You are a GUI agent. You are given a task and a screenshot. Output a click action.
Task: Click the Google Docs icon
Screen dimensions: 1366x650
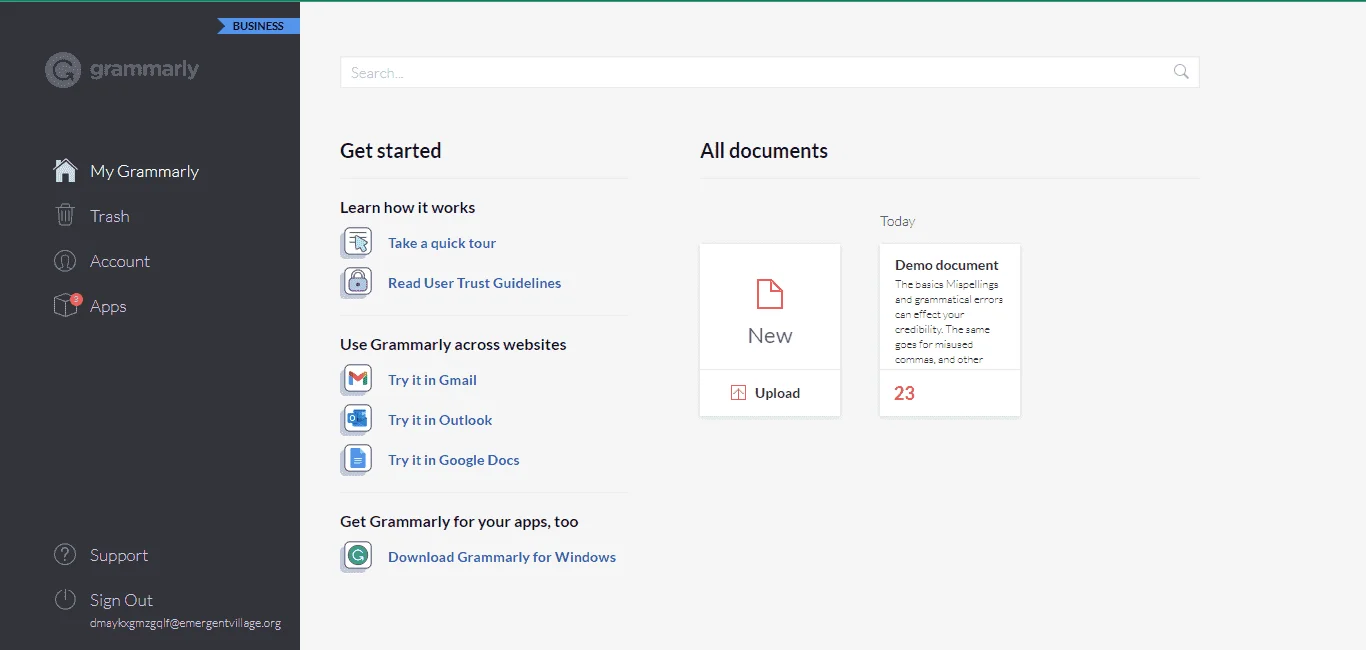(x=357, y=459)
